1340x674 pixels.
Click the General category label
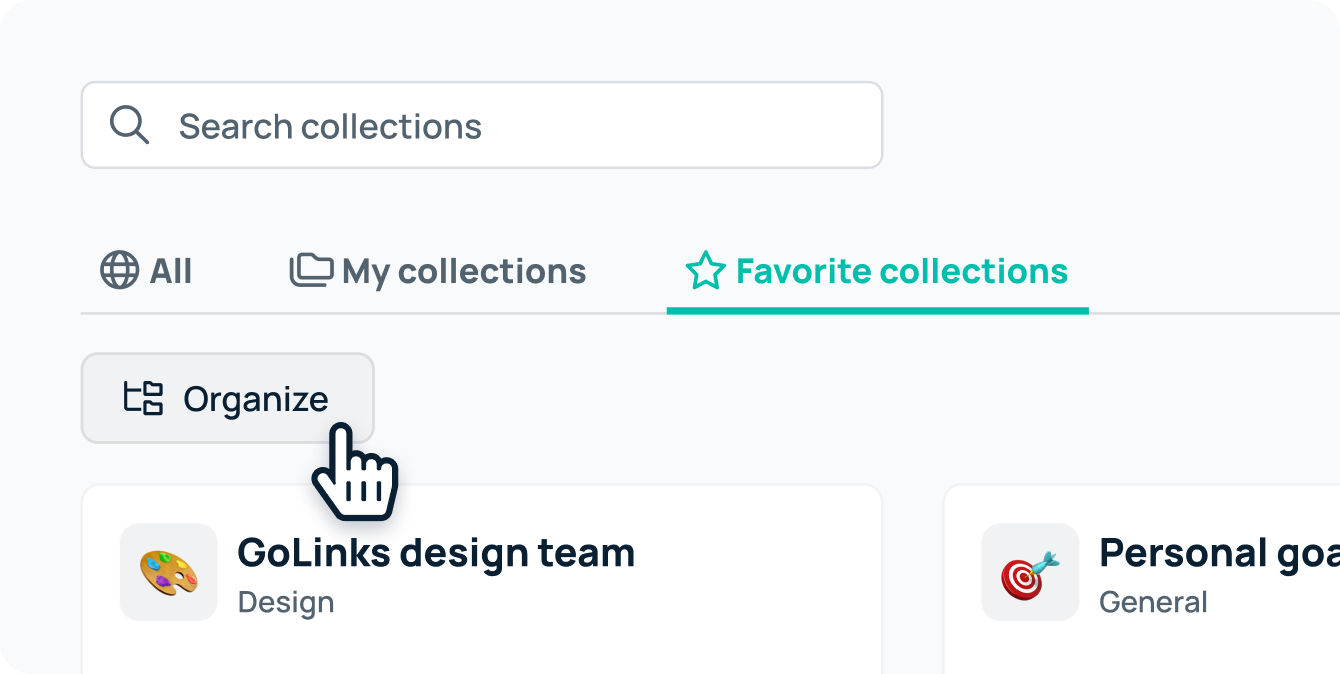click(x=1153, y=601)
